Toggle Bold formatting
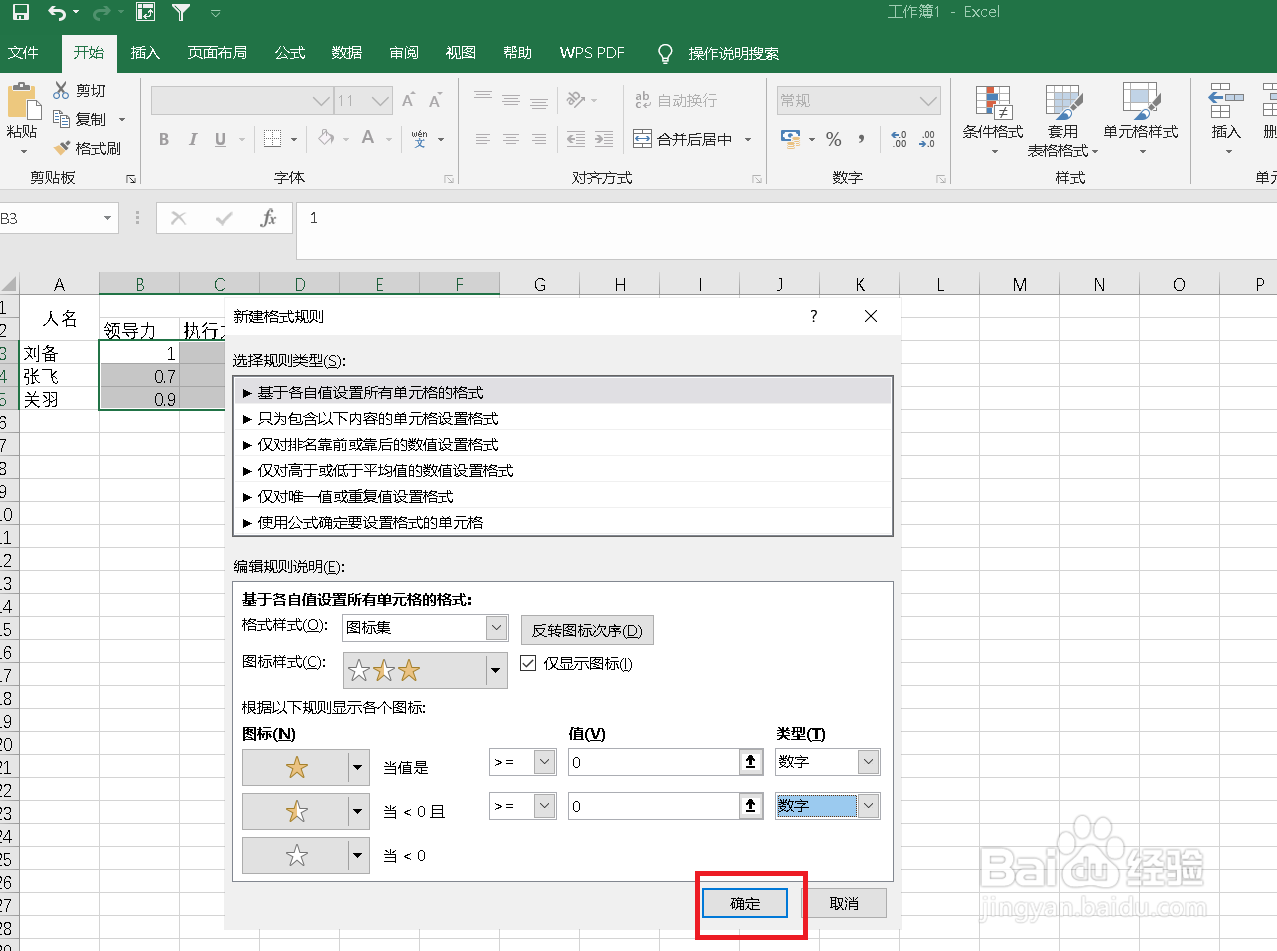Screen dimensions: 1277x951 [163, 139]
